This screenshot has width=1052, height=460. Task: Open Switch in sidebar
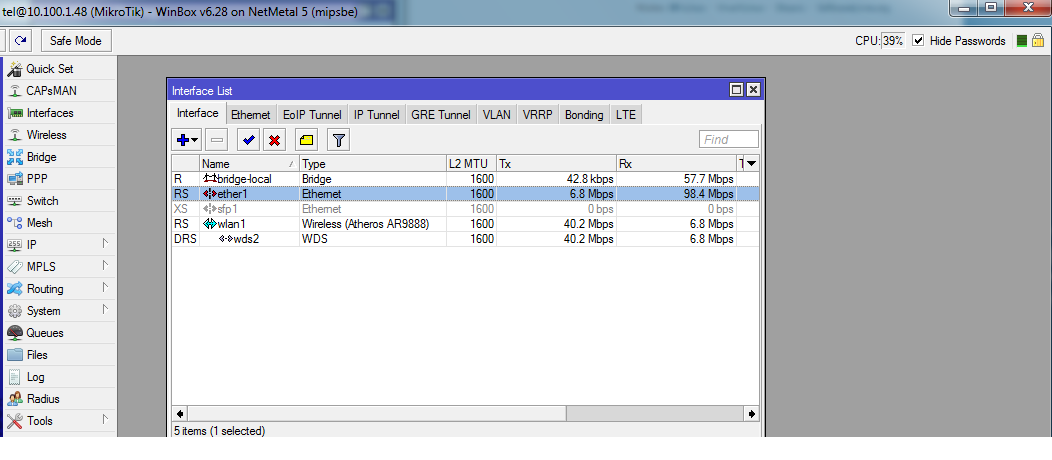(33, 200)
